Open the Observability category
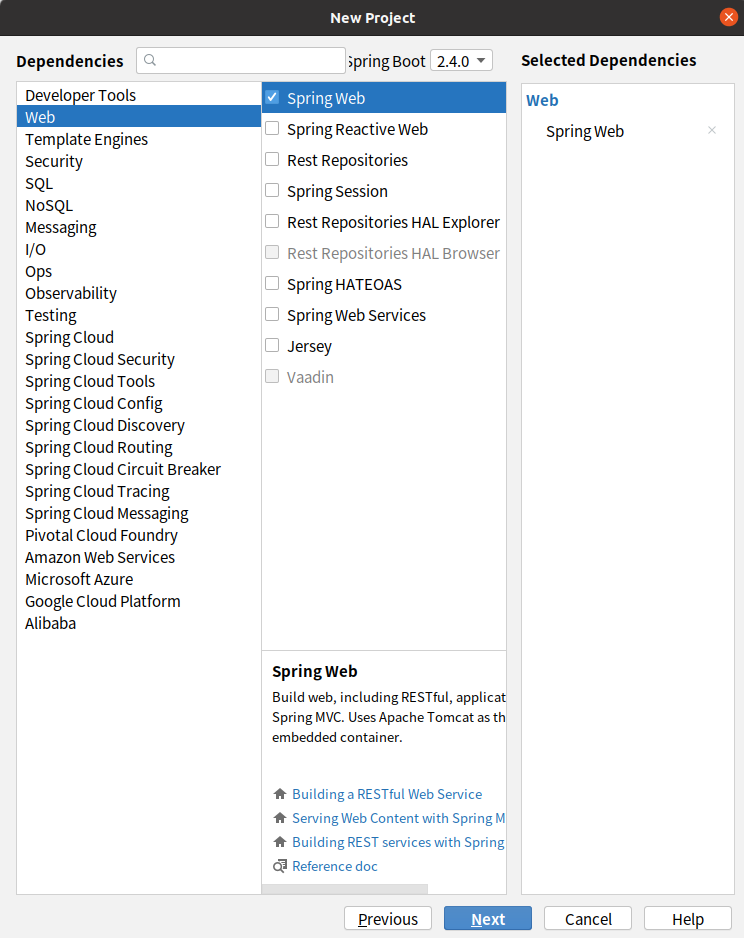Screen dimensions: 744x938 pos(139,293)
